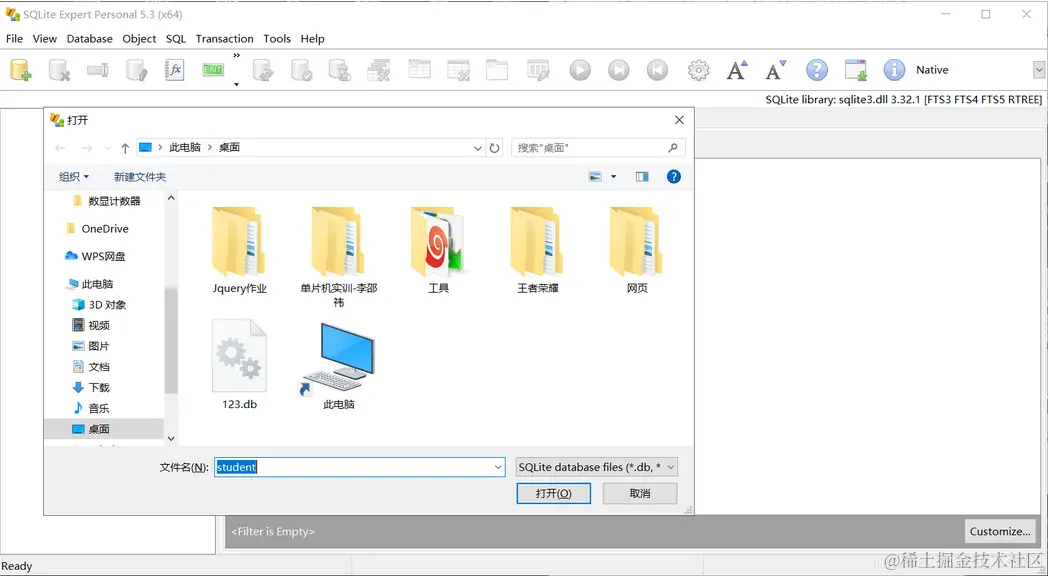
Task: Go up one folder level arrow
Action: (125, 148)
